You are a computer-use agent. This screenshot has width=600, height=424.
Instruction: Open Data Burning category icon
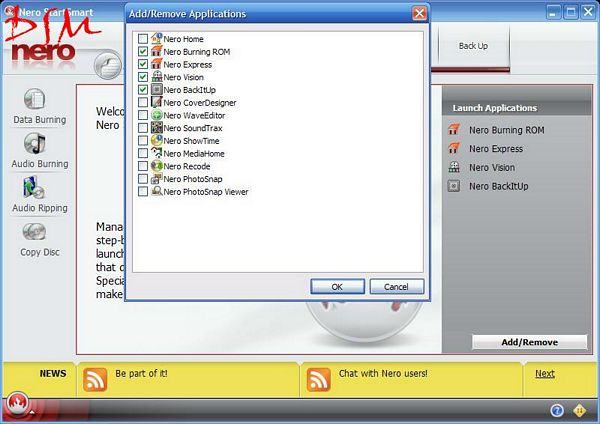[x=36, y=101]
